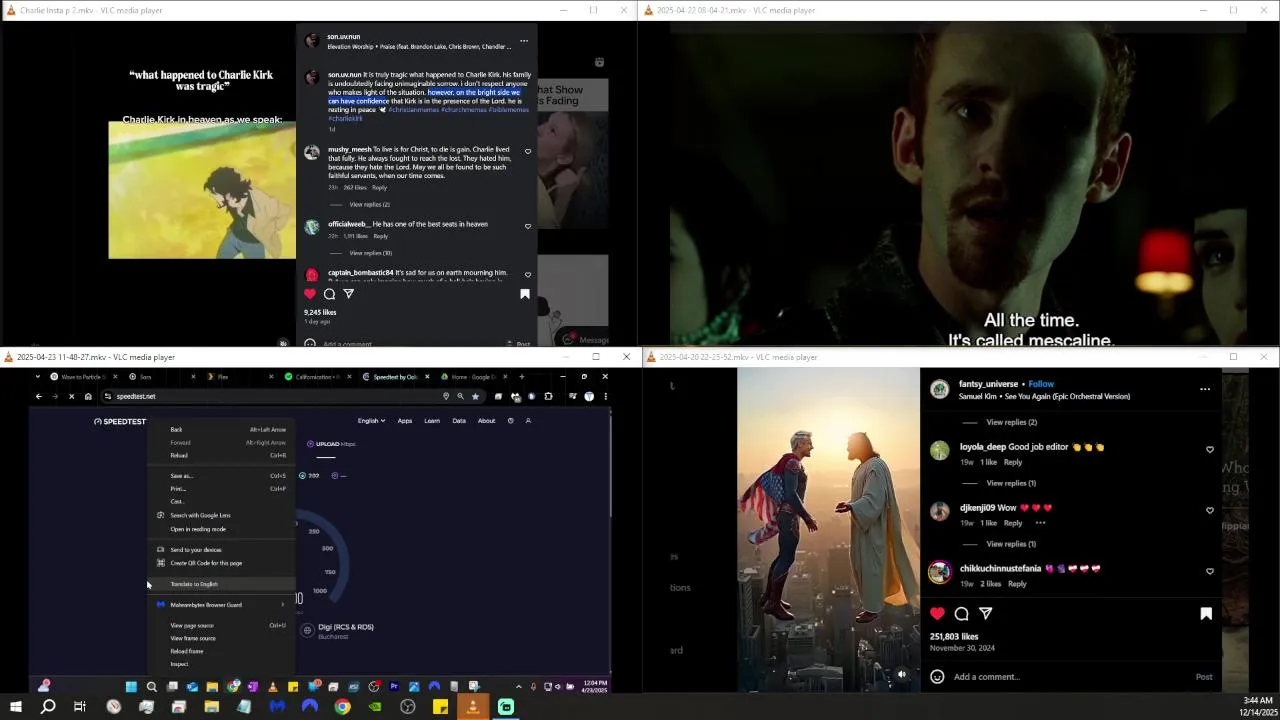
Task: Open emoji picker beside Add a comment
Action: (x=937, y=677)
